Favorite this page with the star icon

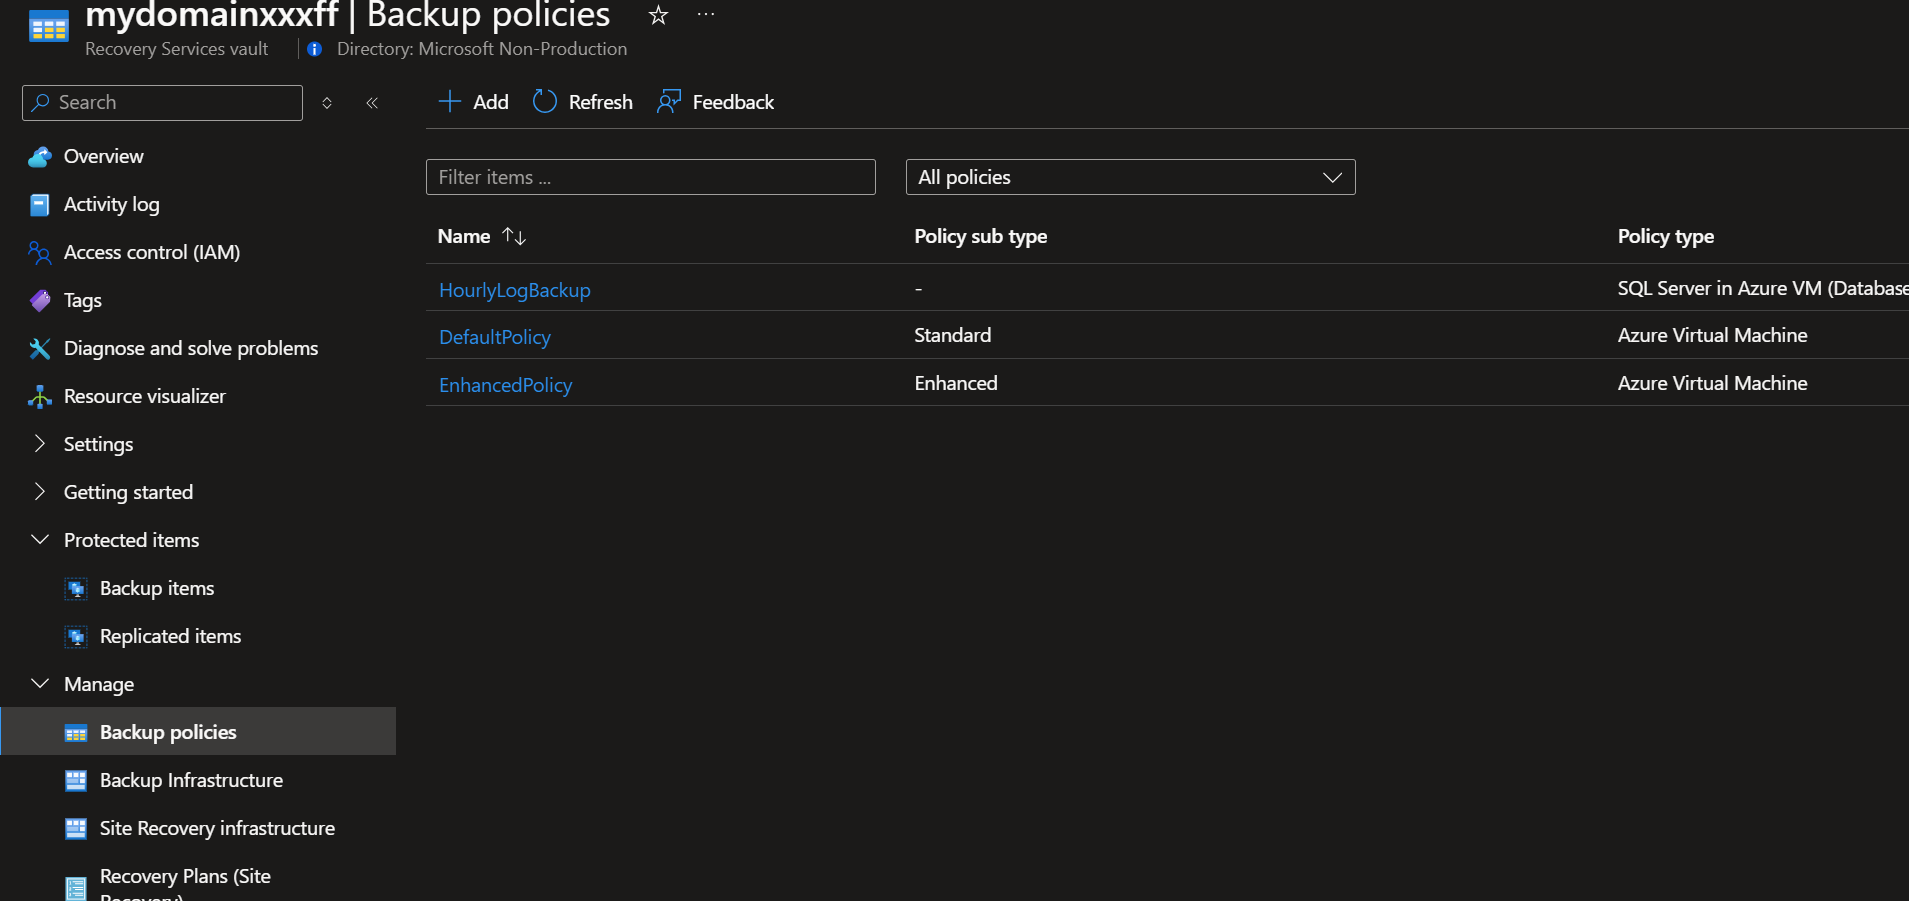[x=658, y=15]
